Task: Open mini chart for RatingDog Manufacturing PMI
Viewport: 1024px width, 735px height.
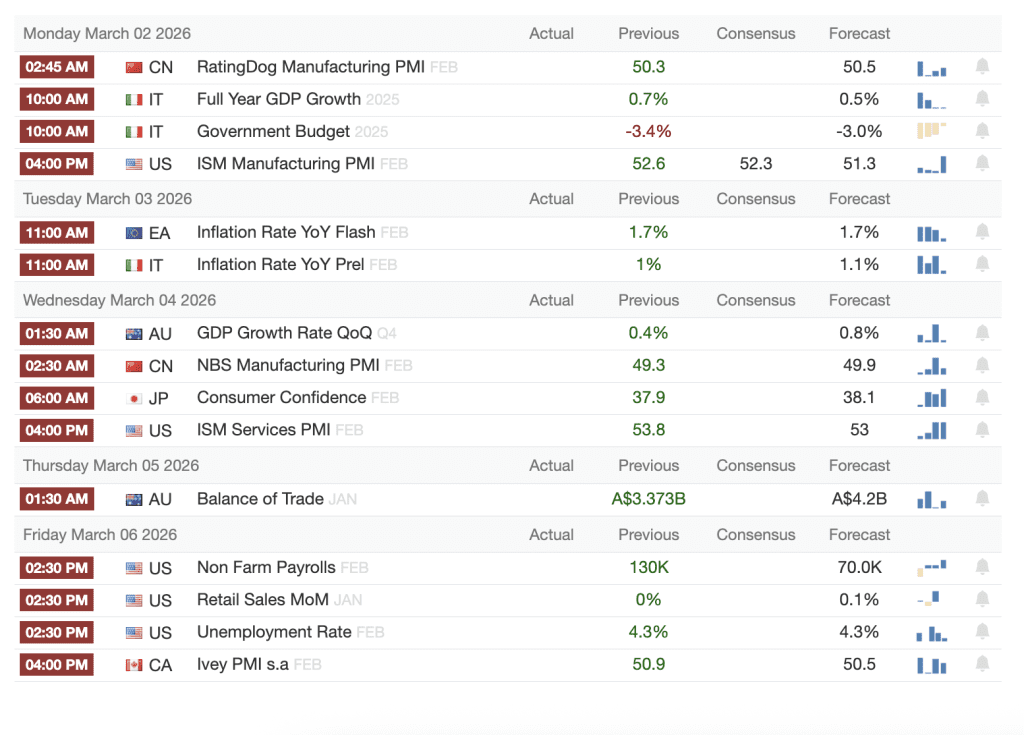Action: click(931, 68)
